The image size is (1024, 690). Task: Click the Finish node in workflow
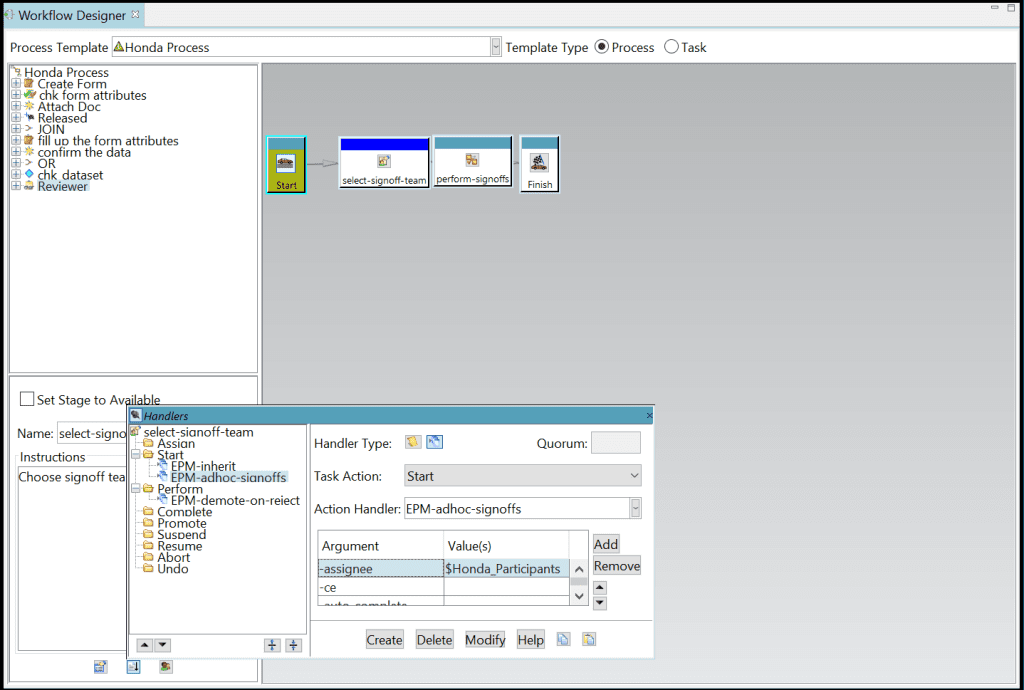(539, 164)
